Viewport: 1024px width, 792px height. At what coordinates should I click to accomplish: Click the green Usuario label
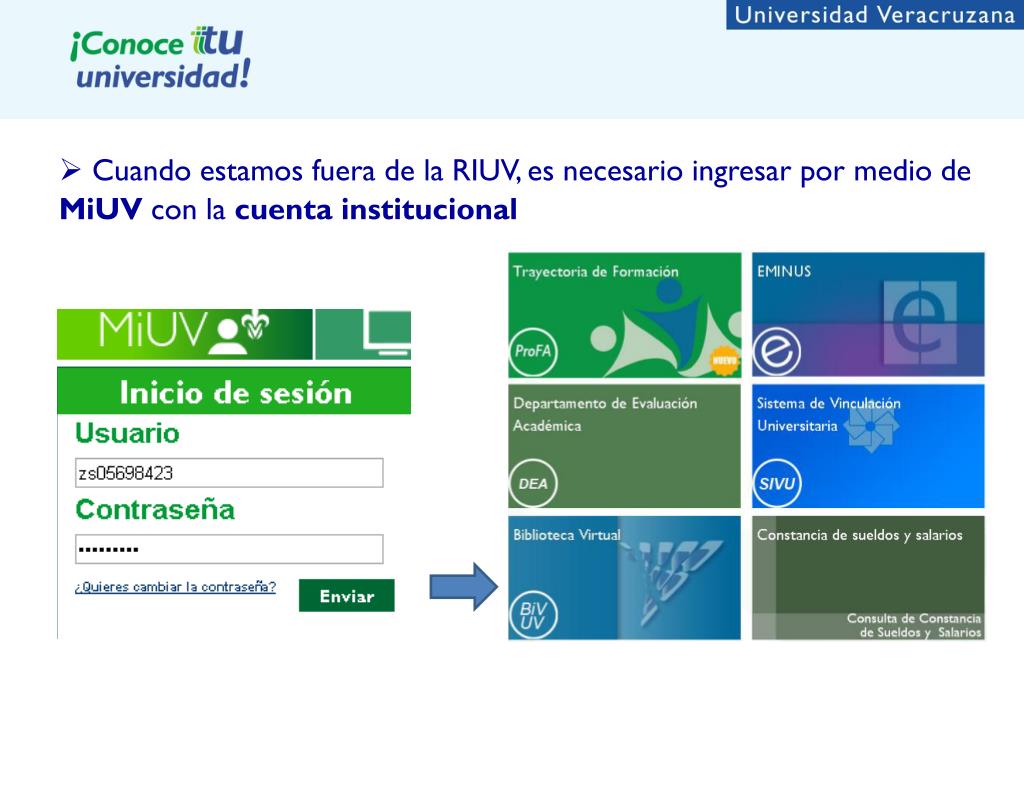[127, 433]
